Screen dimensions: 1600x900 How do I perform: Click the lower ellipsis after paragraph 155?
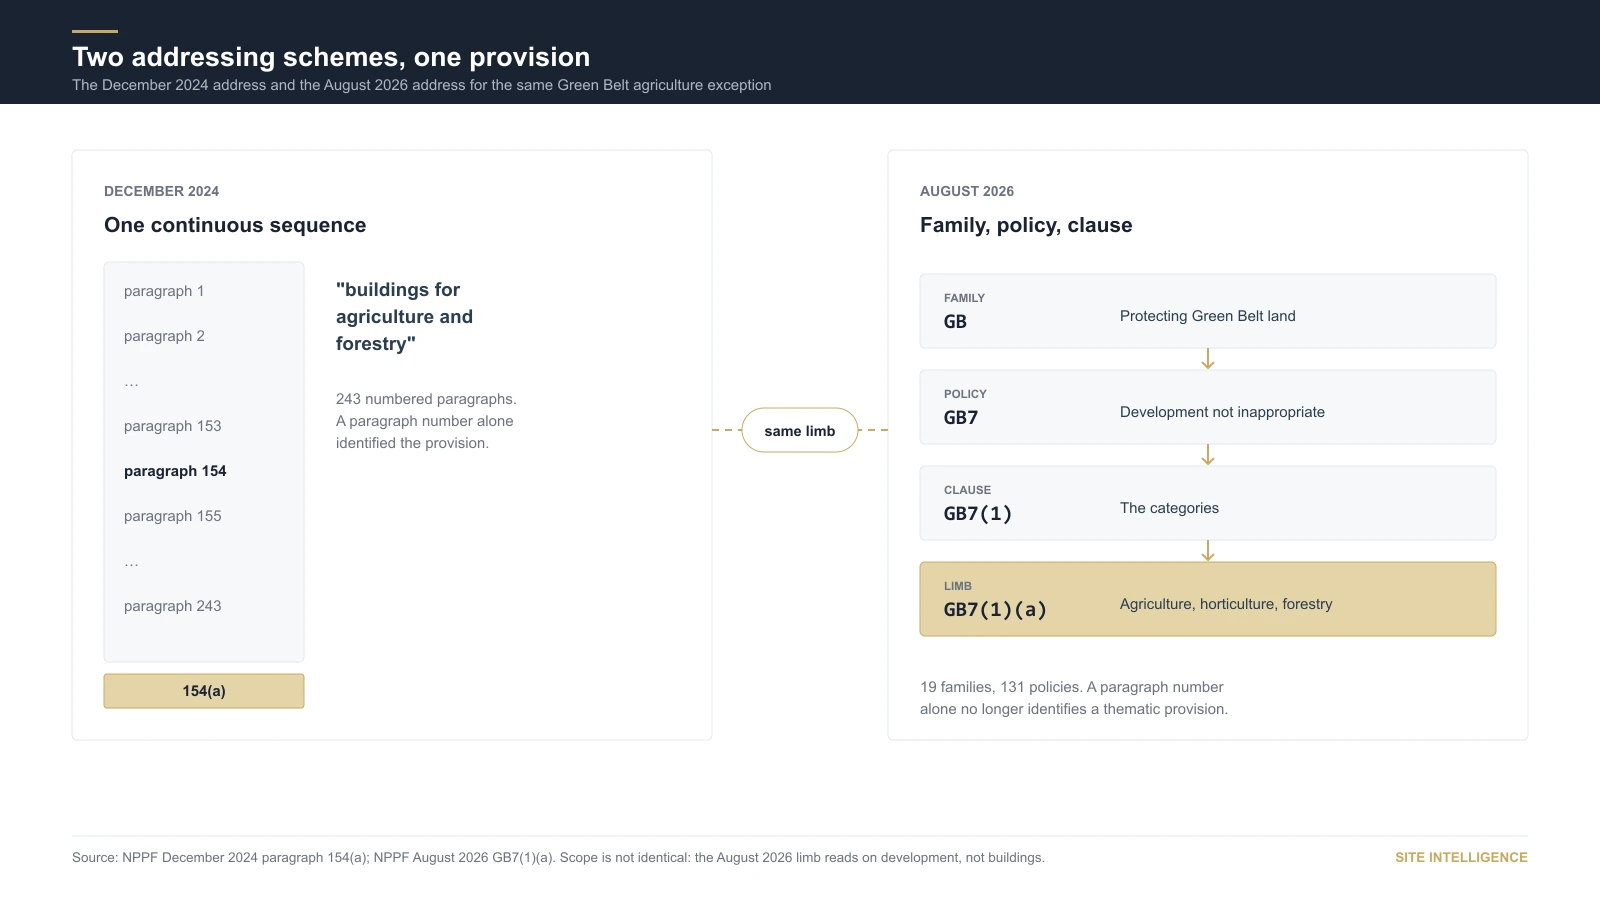tap(131, 562)
